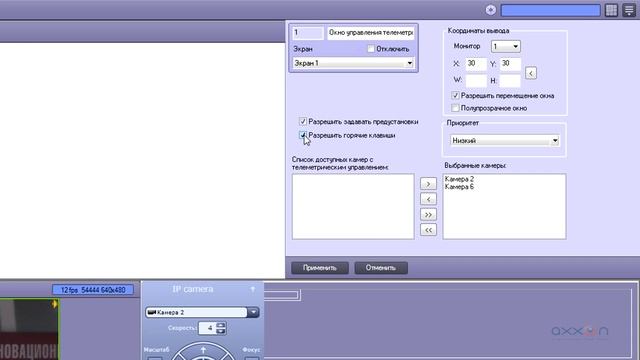Click the object number field '1'

pos(308,33)
